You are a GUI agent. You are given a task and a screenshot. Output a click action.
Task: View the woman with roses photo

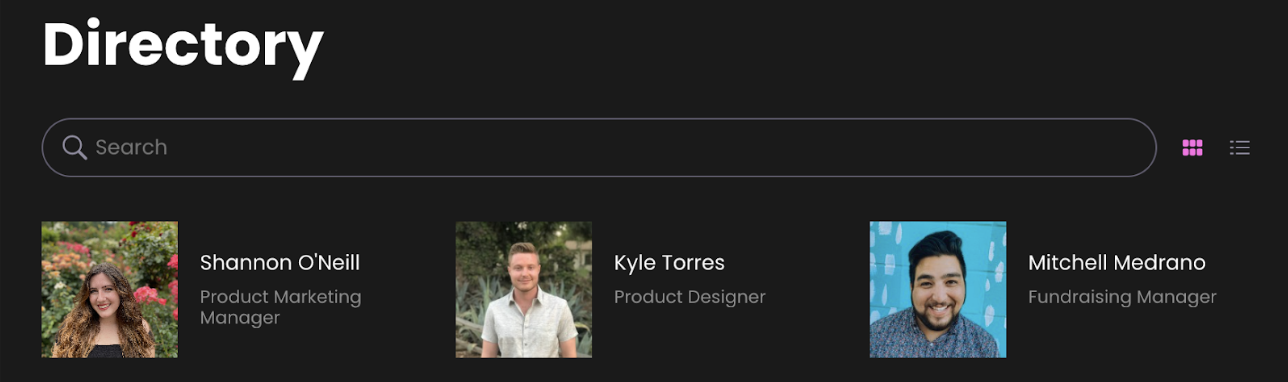110,290
